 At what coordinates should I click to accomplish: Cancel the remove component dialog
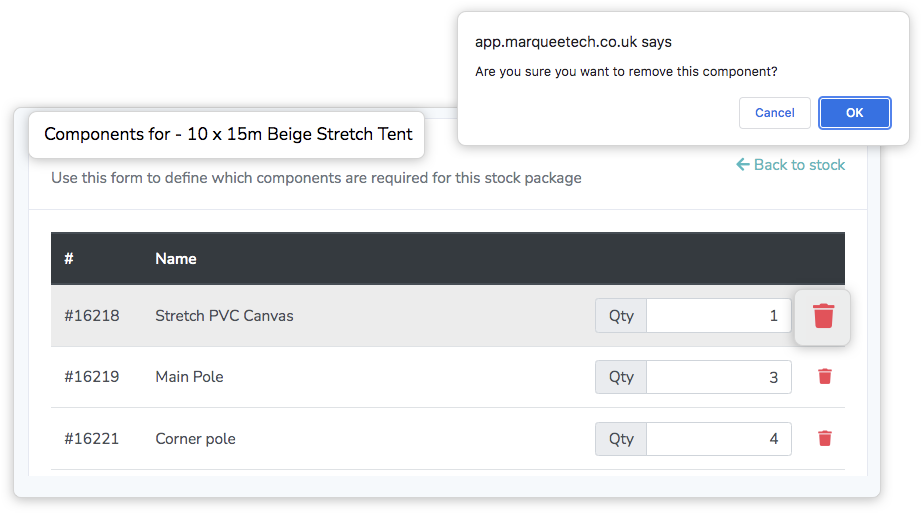pos(775,112)
